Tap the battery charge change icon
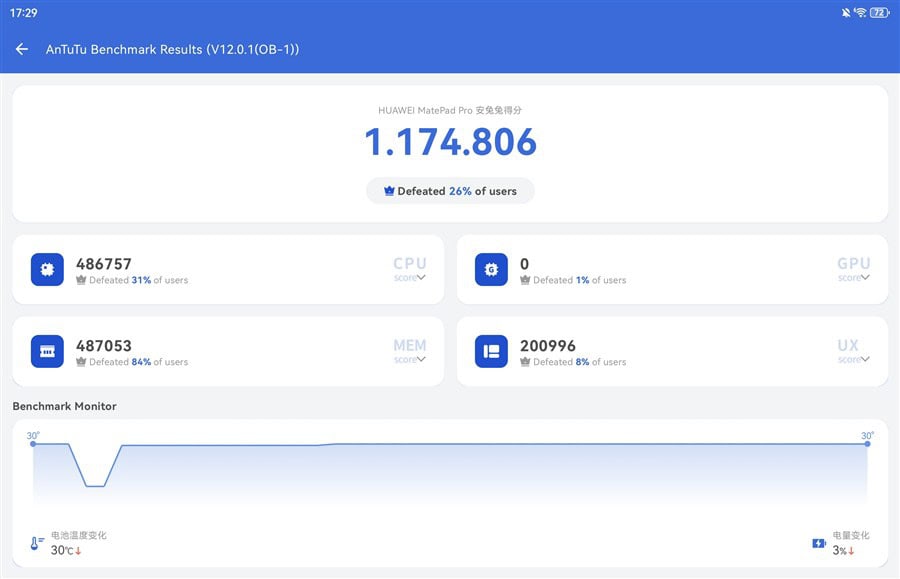The image size is (900, 579). tap(819, 543)
